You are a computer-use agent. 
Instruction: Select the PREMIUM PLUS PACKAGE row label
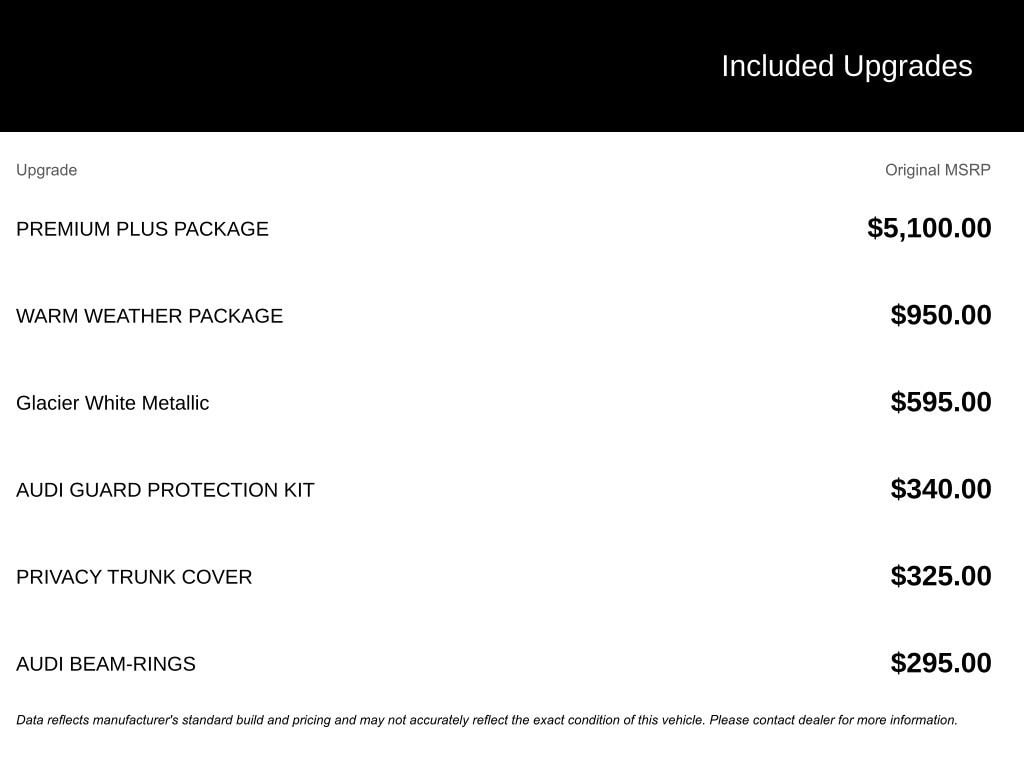point(142,229)
